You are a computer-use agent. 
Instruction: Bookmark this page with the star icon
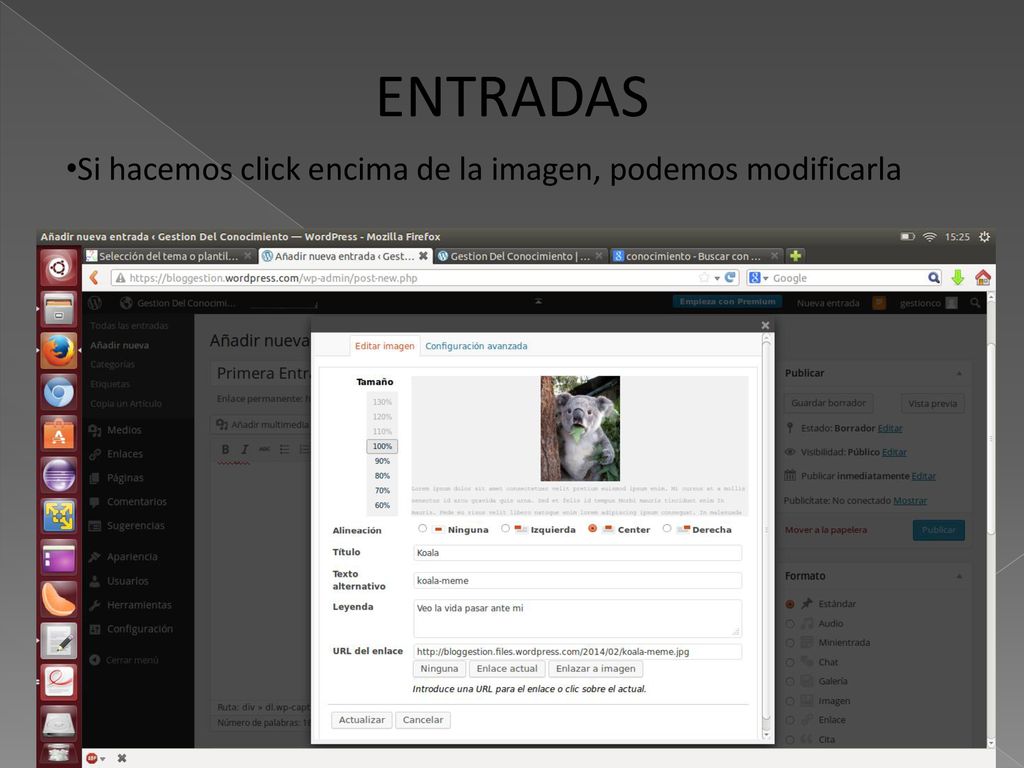point(703,278)
